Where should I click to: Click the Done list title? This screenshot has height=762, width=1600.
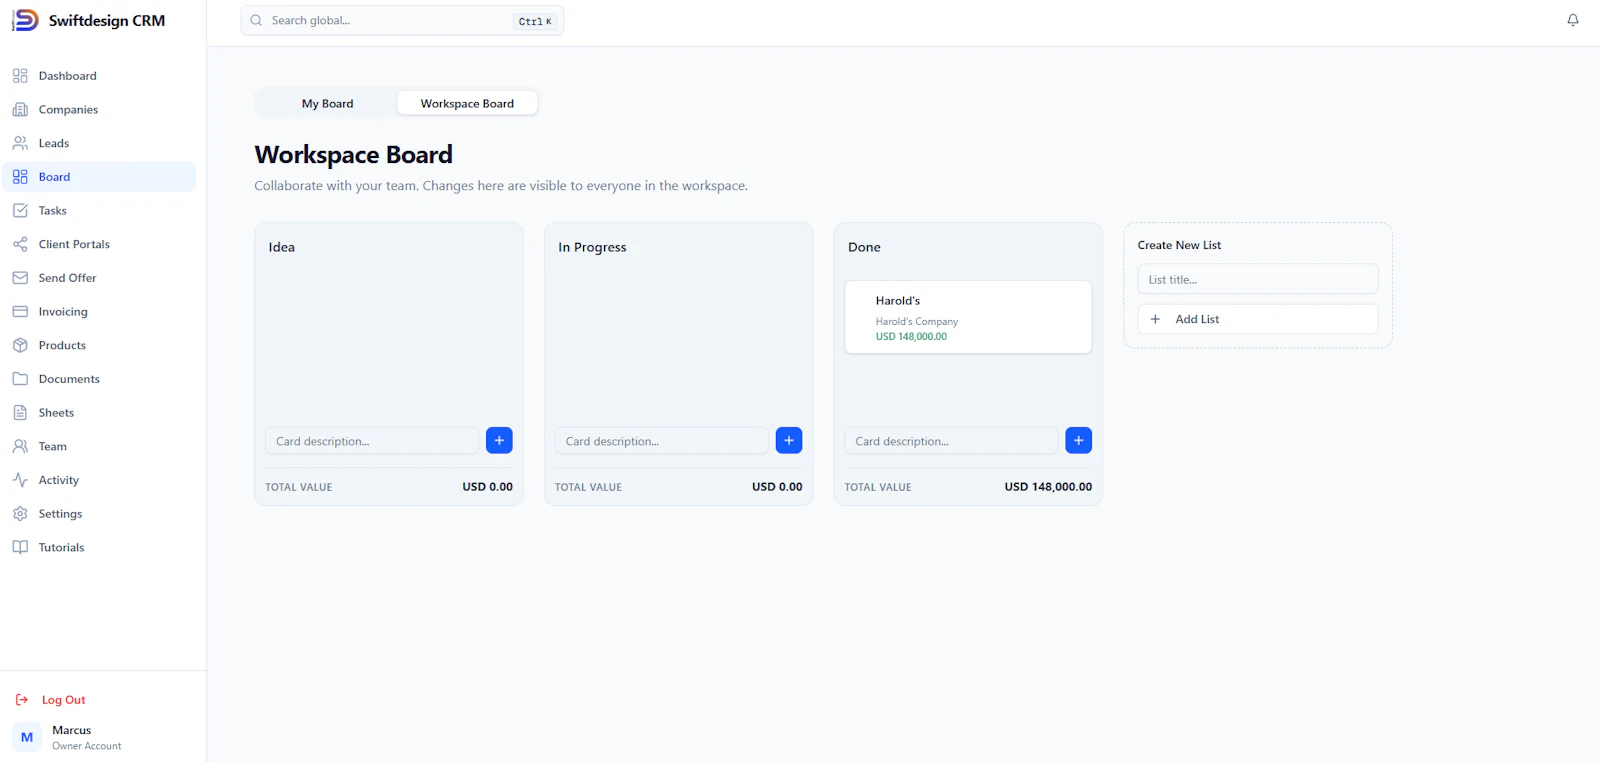(x=864, y=247)
